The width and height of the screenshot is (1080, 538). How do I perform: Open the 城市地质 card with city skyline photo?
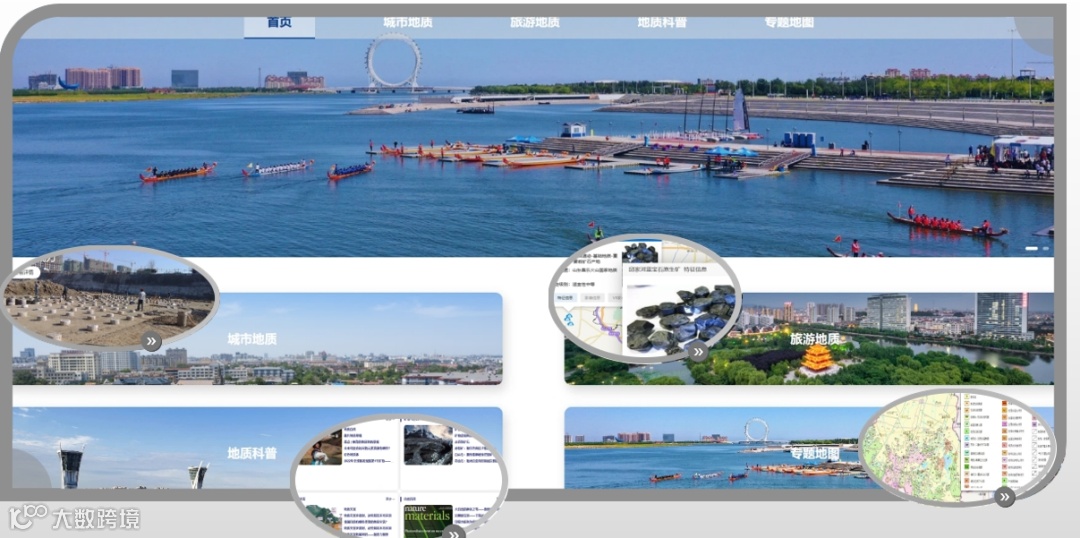(258, 339)
